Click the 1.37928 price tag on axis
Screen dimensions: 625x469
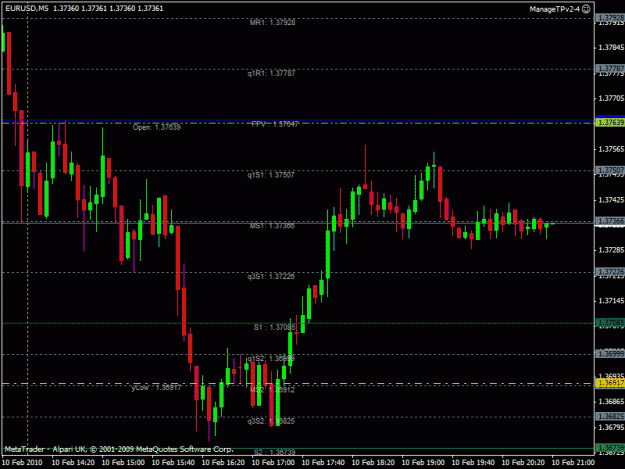coord(610,18)
